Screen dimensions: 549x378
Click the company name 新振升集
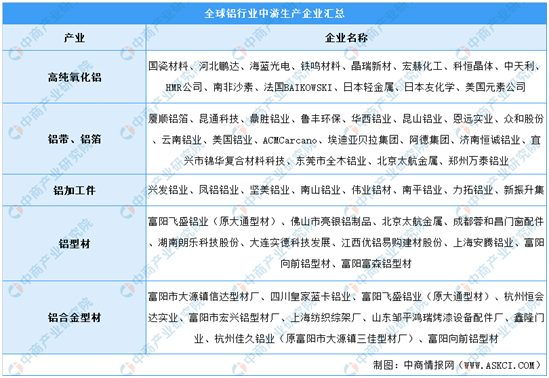524,190
